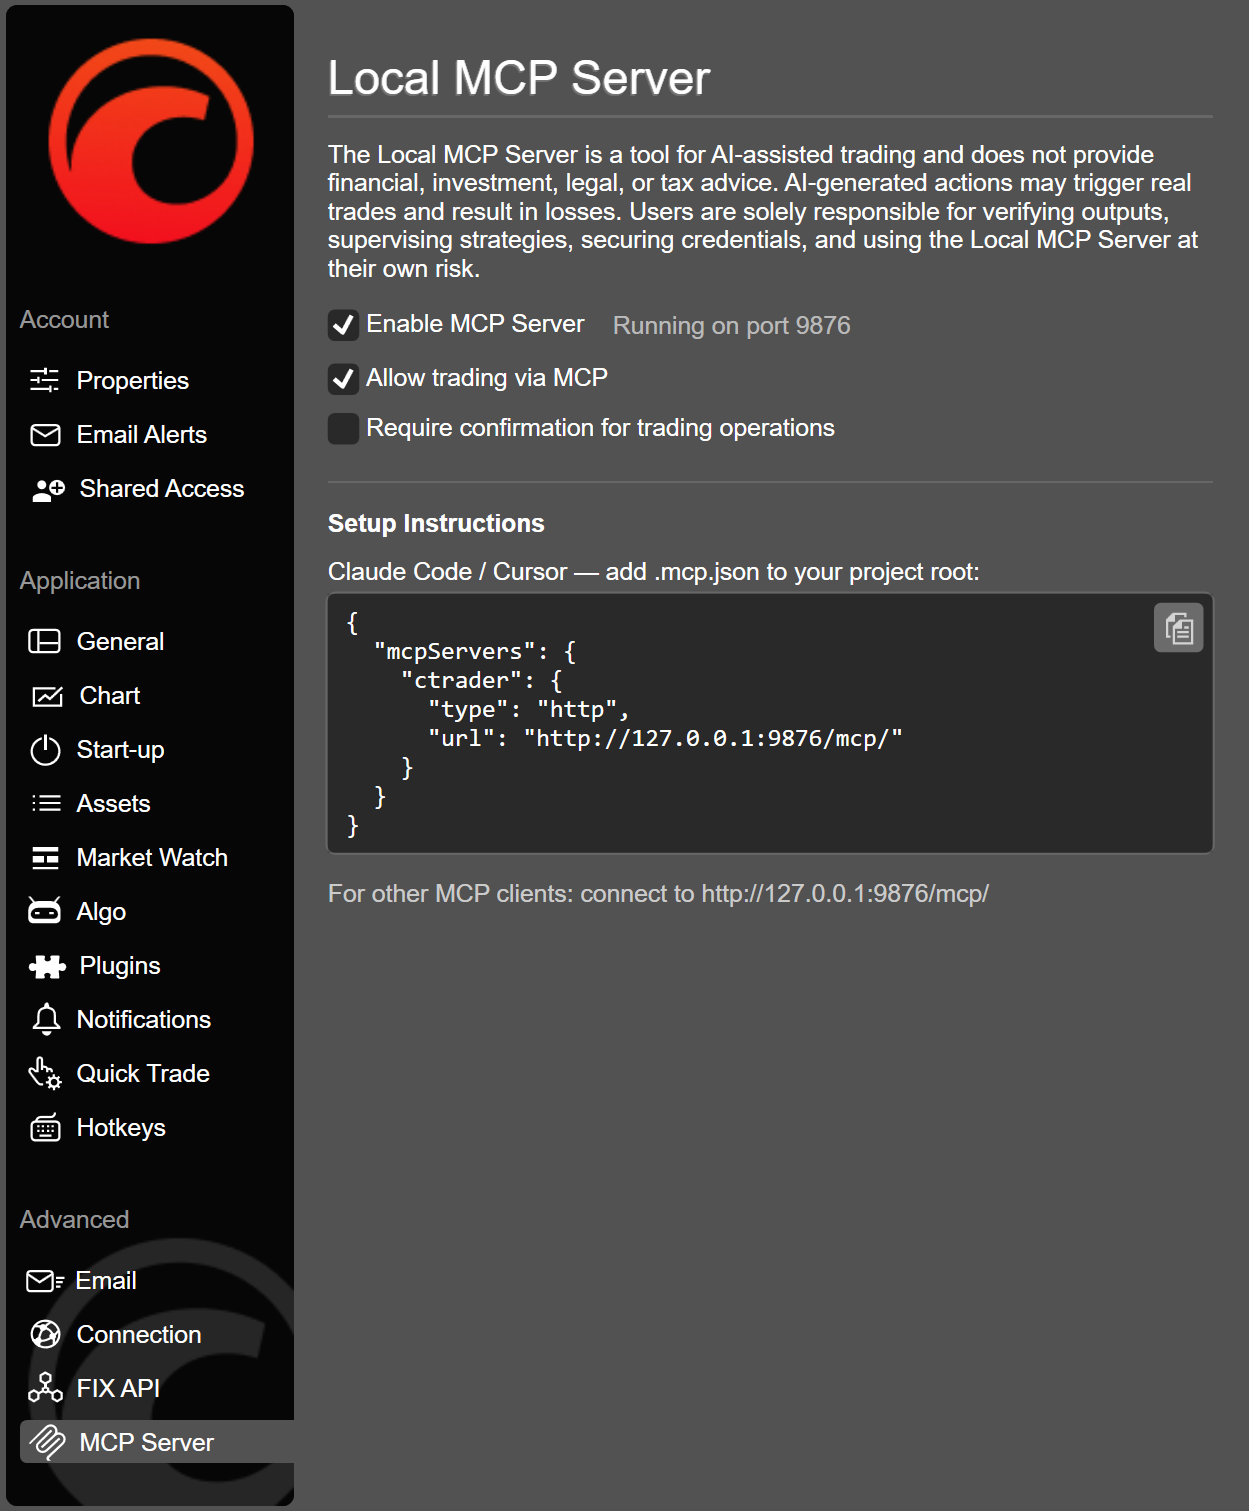This screenshot has height=1511, width=1249.
Task: Click the Advanced section header
Action: coord(74,1220)
